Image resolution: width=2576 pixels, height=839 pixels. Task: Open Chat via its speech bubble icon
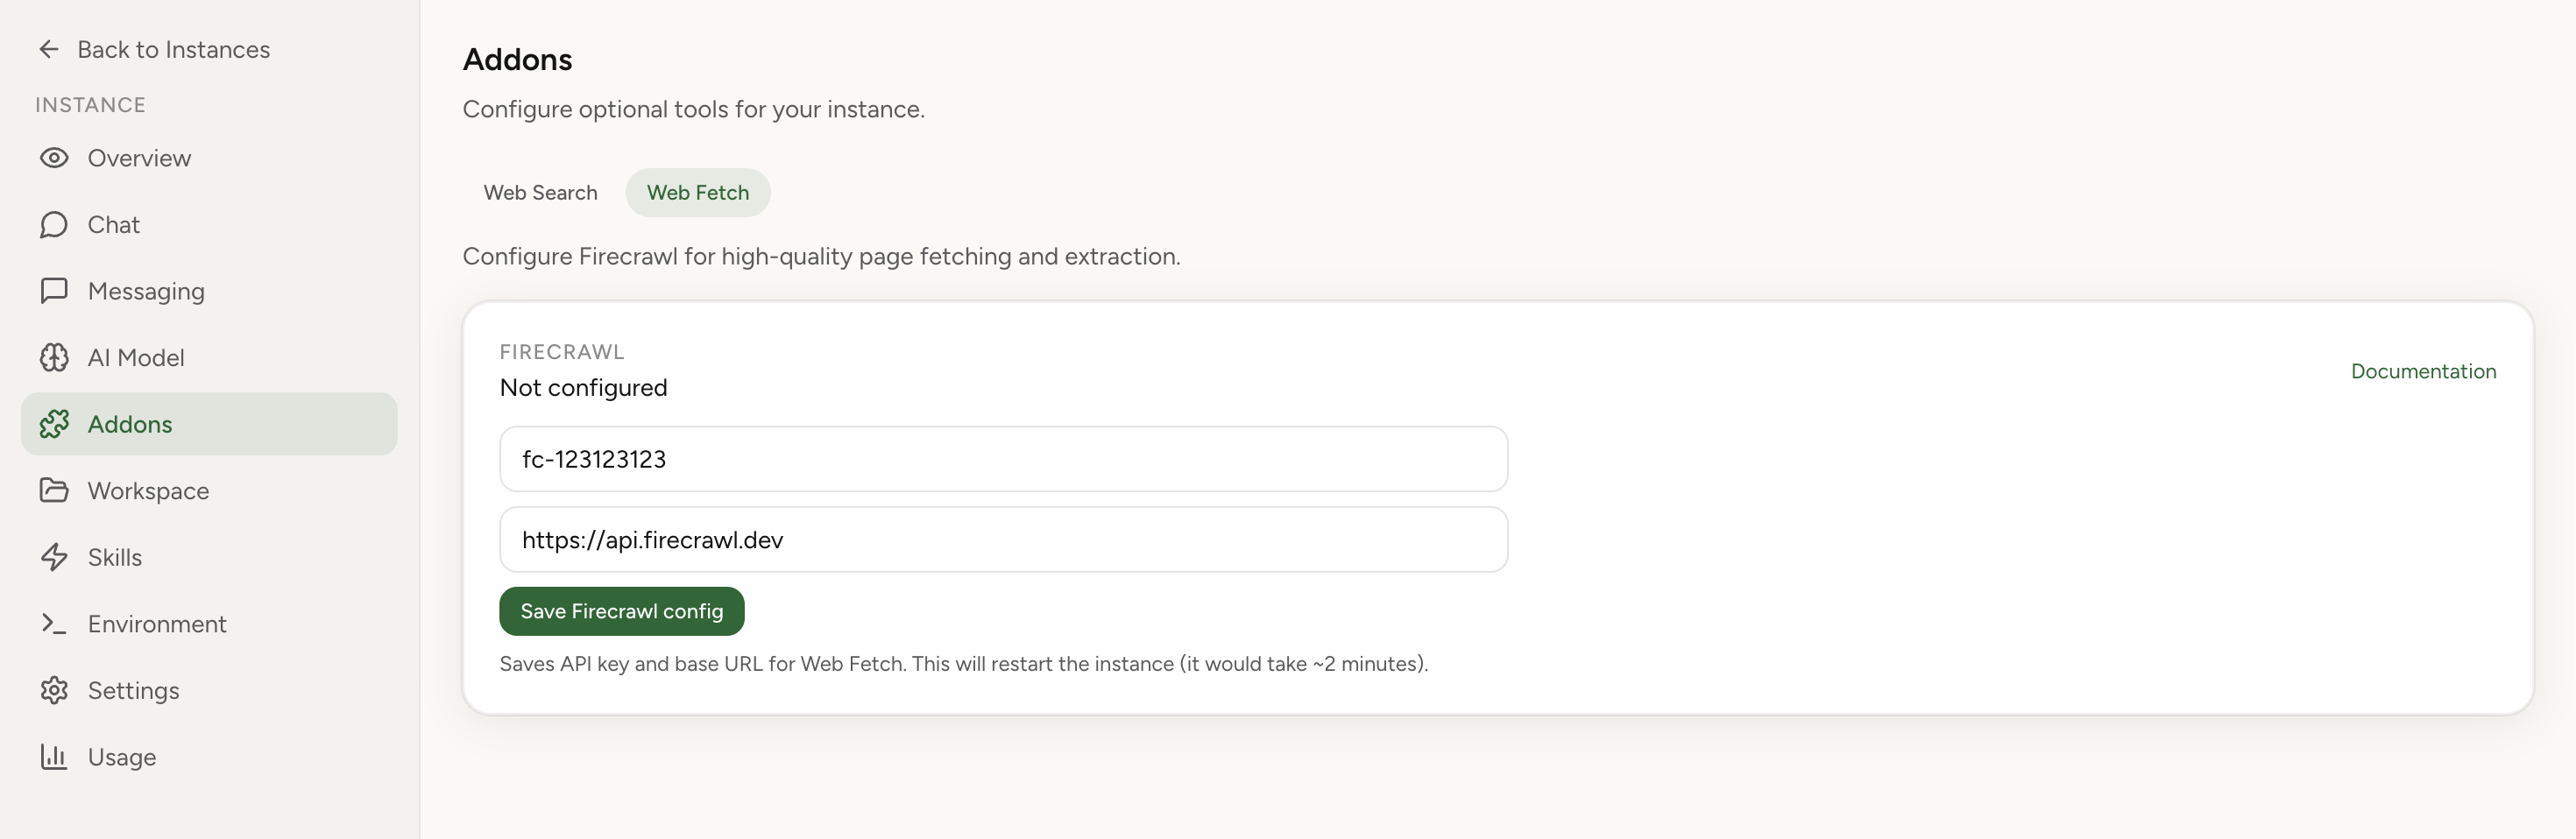[54, 224]
